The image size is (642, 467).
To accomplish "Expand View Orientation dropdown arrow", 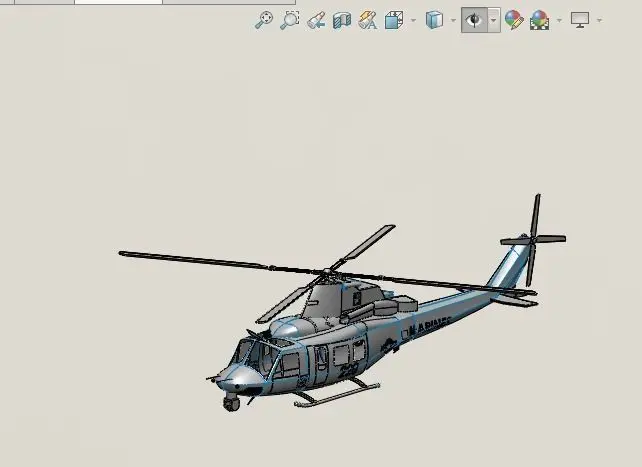I will pos(413,20).
